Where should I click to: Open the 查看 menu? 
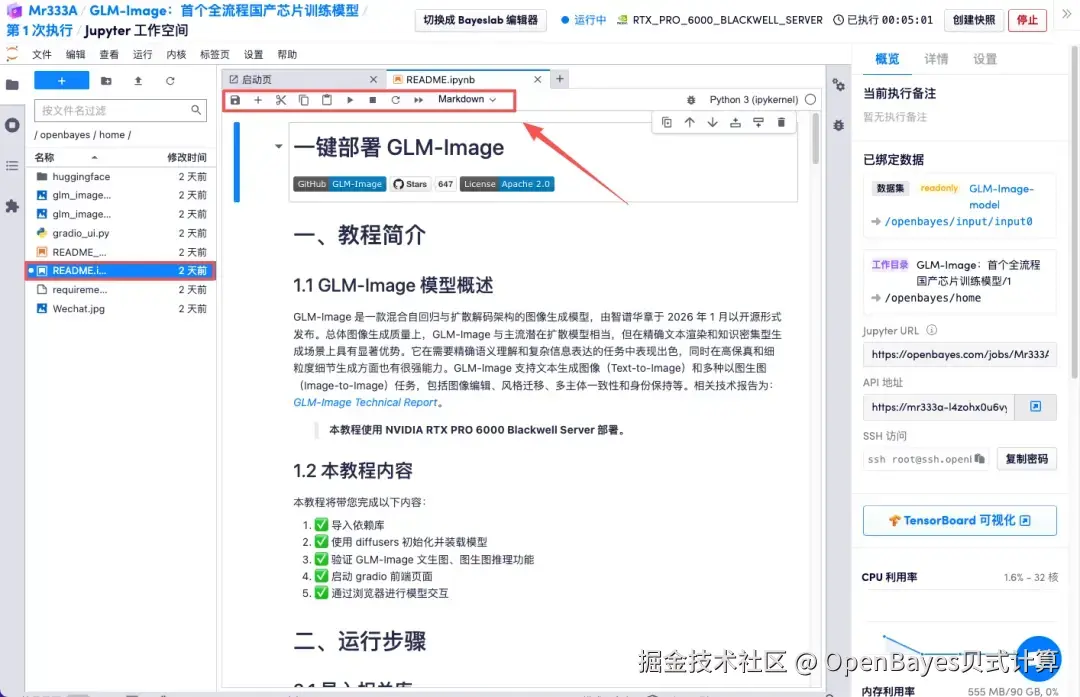pos(109,54)
